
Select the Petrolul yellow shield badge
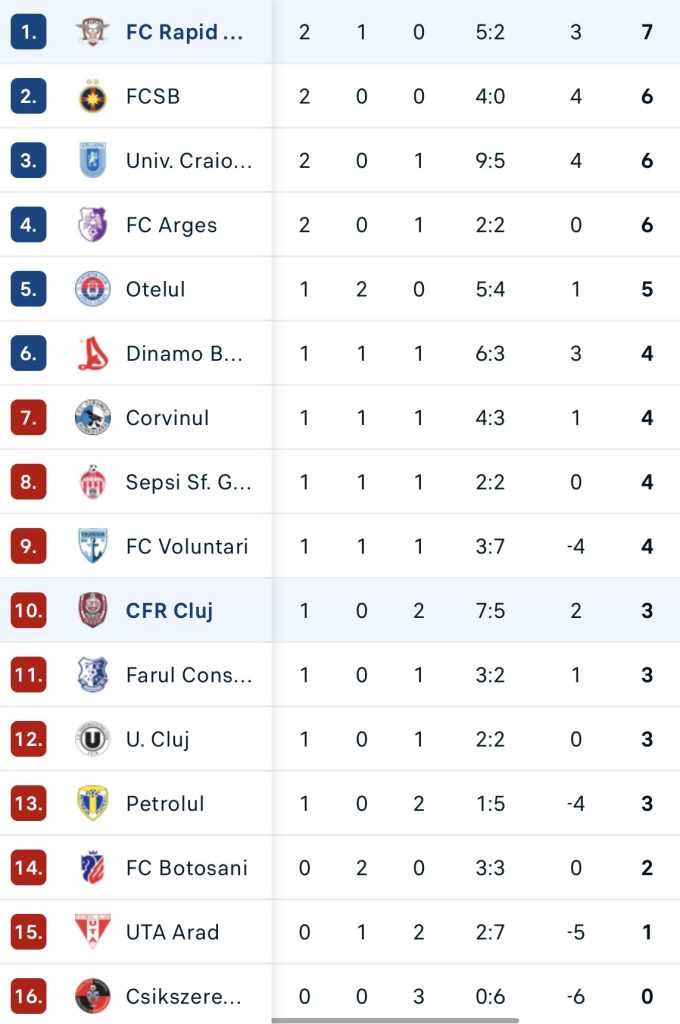92,803
